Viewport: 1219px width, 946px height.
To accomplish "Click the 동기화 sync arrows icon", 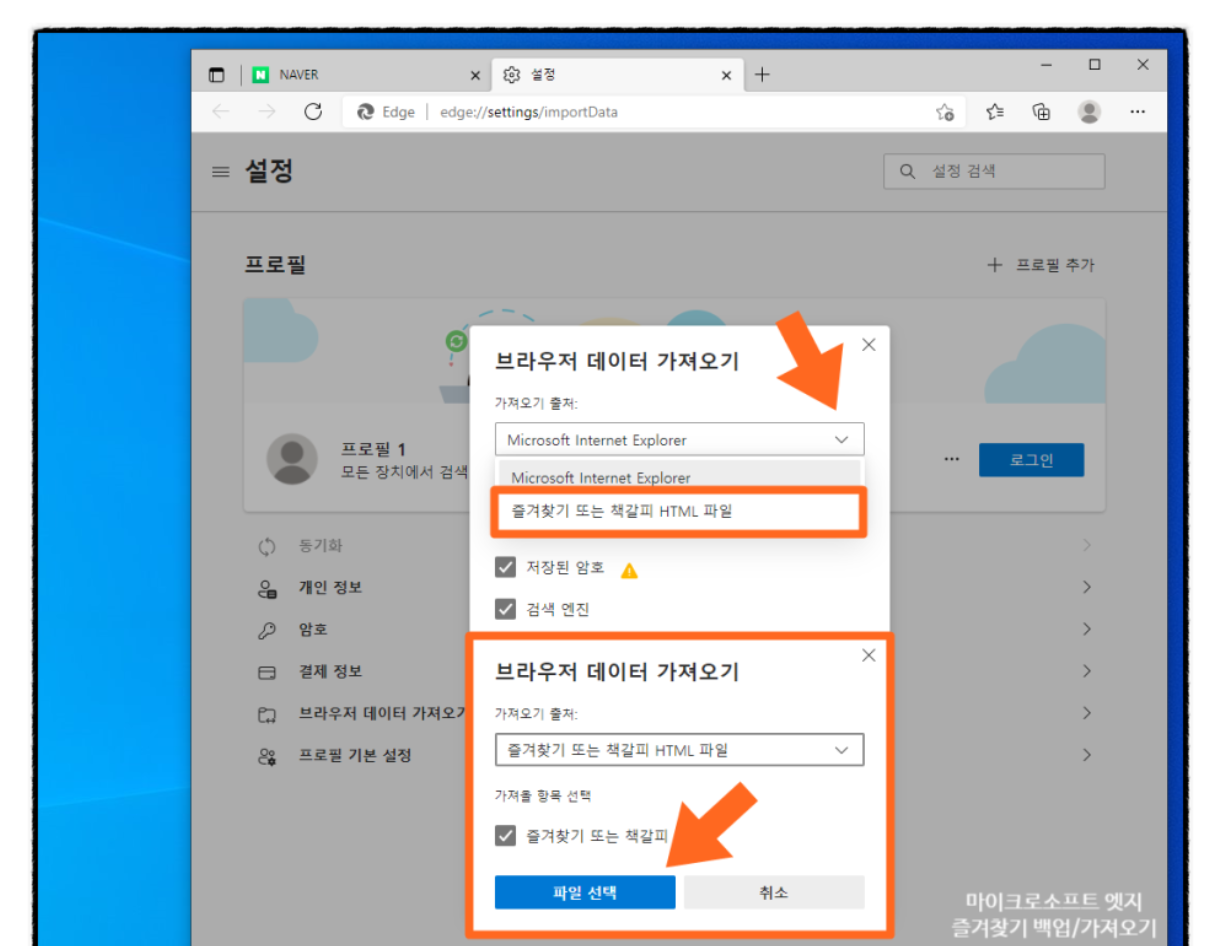I will coord(267,547).
